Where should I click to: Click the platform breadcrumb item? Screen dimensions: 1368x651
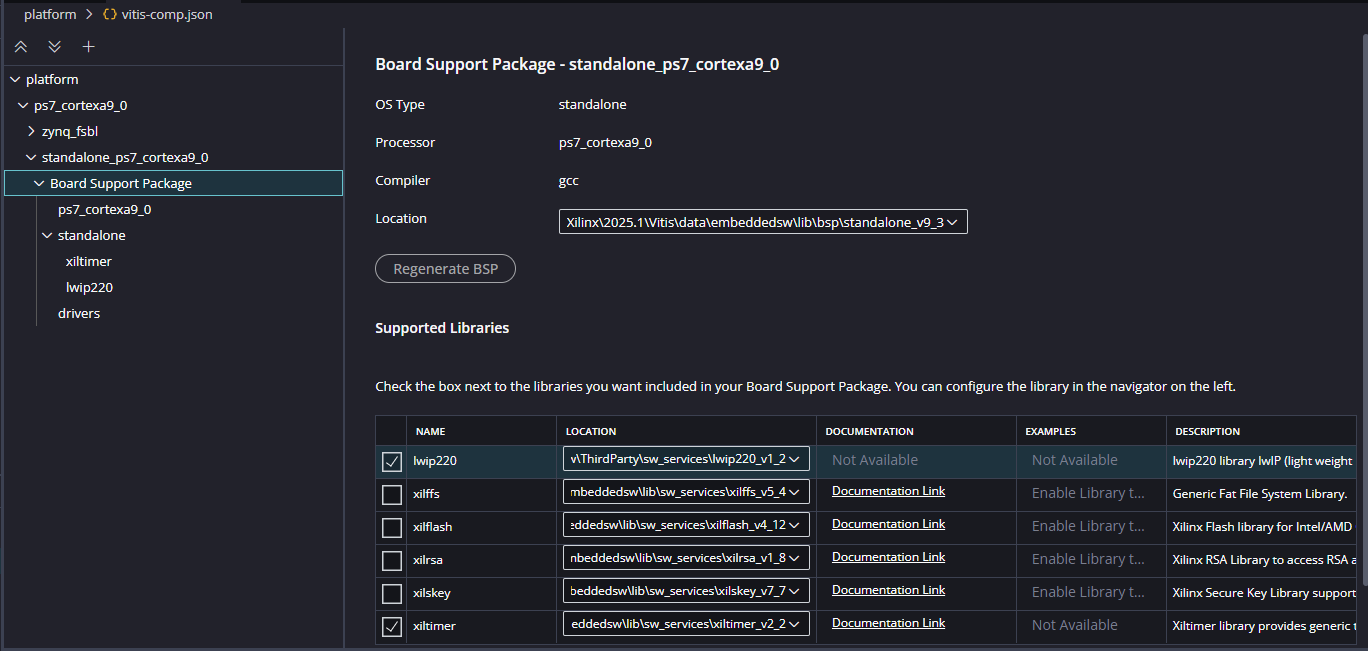pyautogui.click(x=50, y=15)
